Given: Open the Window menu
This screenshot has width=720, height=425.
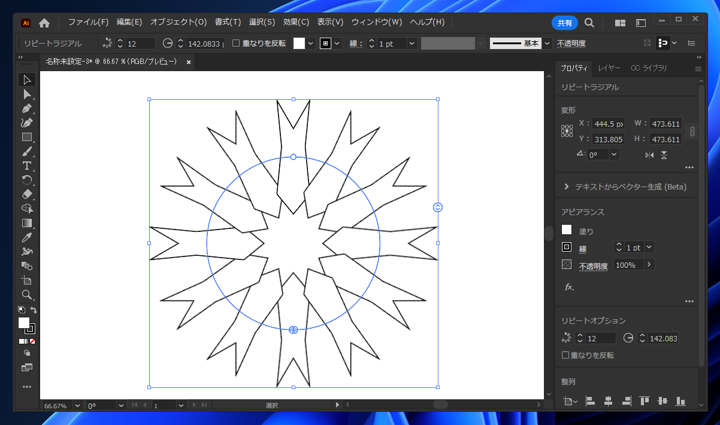Looking at the screenshot, I should tap(377, 22).
